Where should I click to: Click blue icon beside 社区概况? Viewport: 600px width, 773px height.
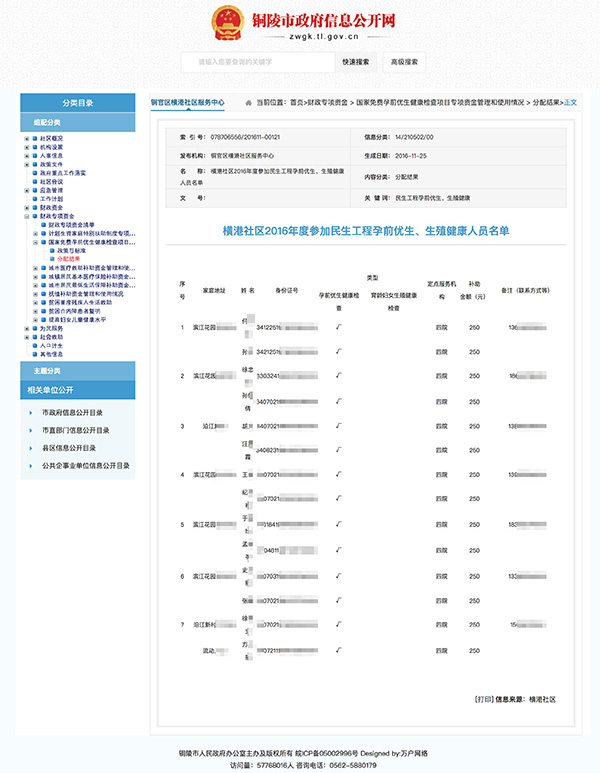(x=35, y=139)
